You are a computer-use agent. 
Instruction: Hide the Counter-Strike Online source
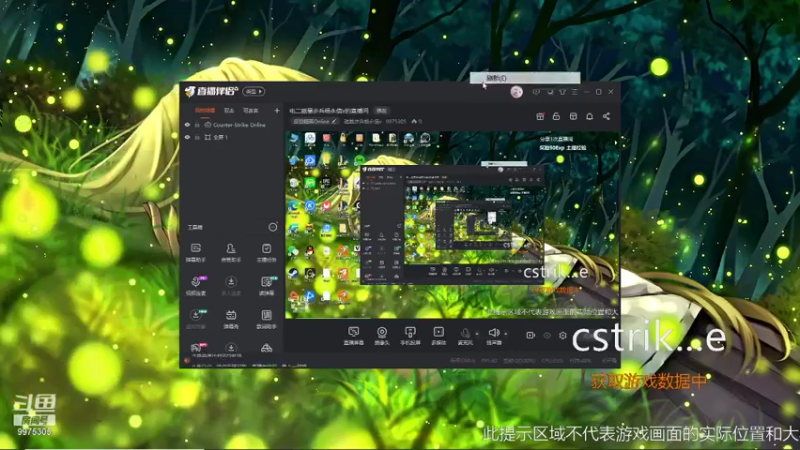(187, 125)
